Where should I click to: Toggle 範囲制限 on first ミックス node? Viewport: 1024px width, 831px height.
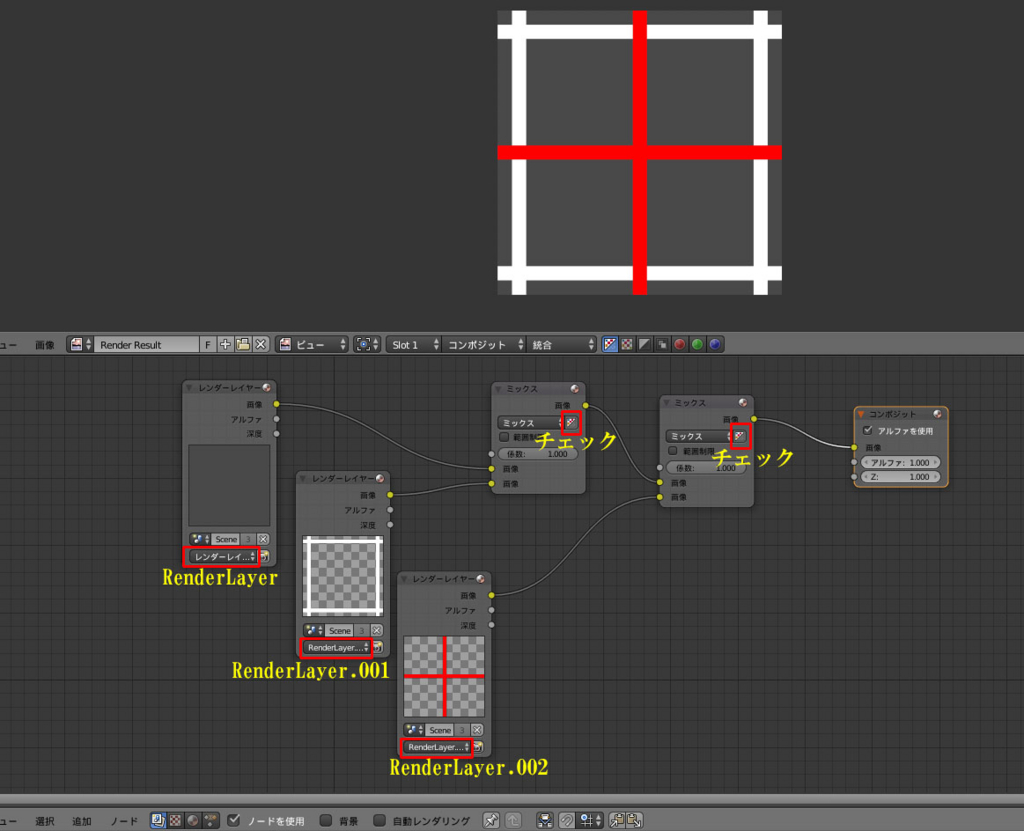[x=504, y=437]
